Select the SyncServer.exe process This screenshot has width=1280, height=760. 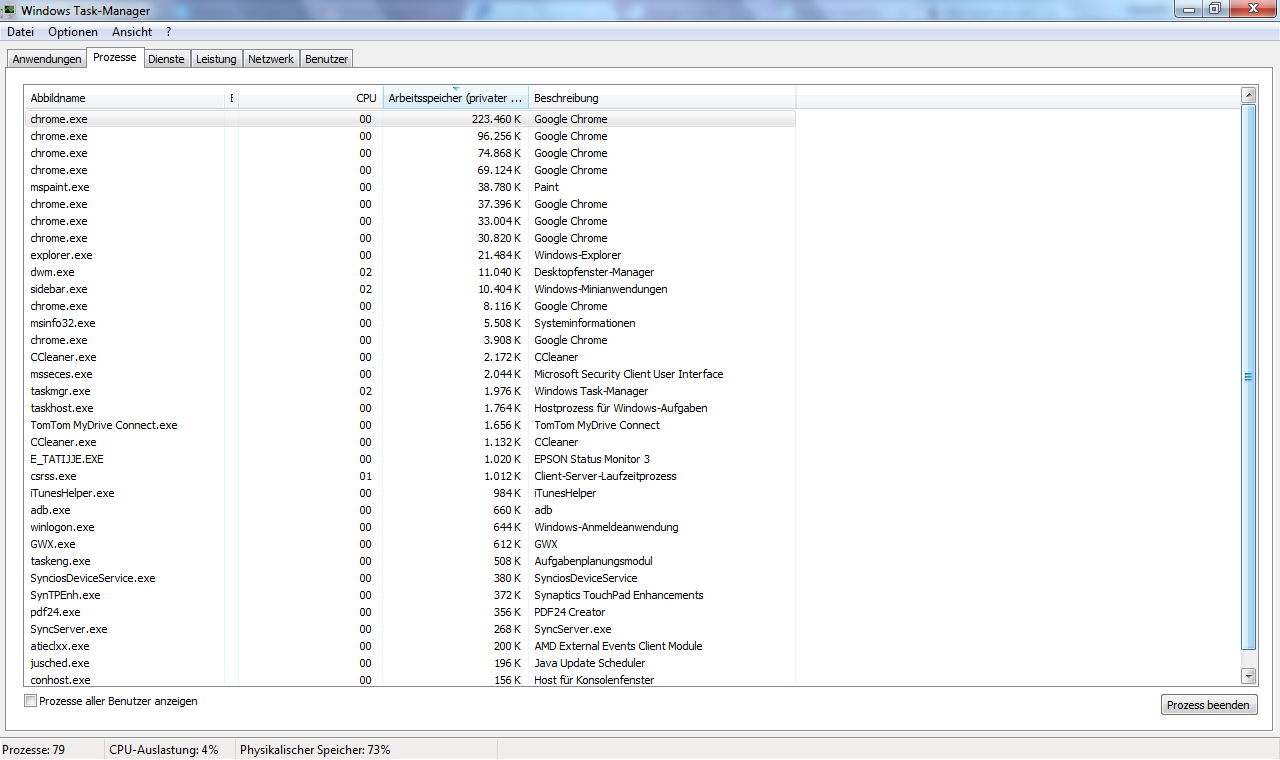pyautogui.click(x=410, y=629)
